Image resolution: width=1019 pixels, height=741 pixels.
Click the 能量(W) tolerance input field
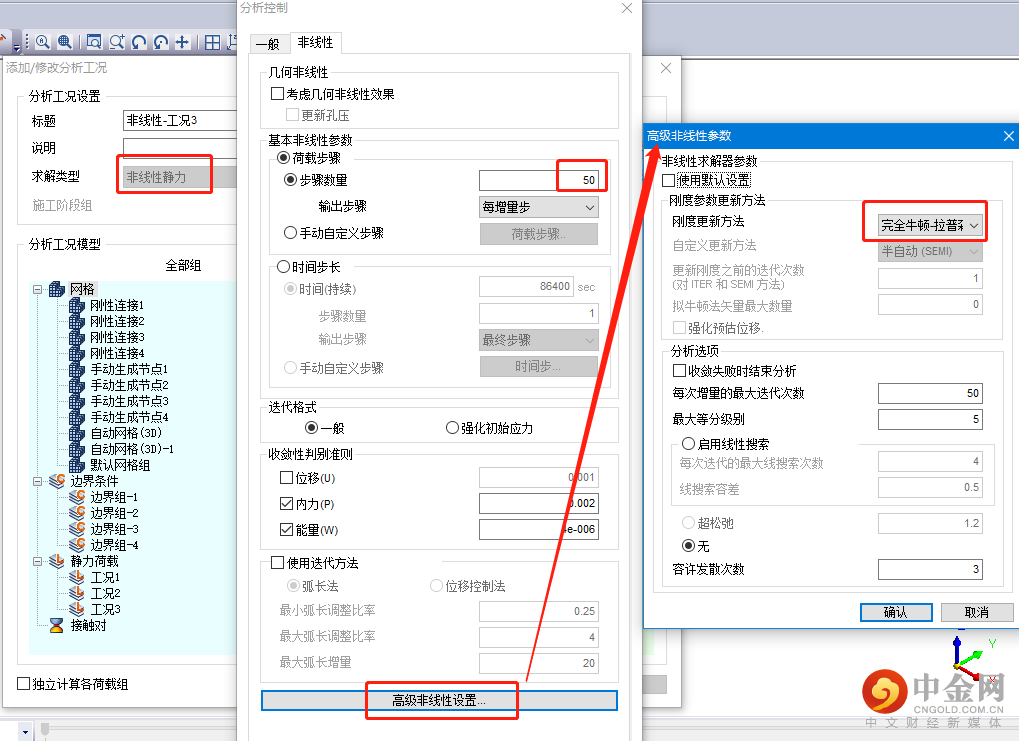539,529
